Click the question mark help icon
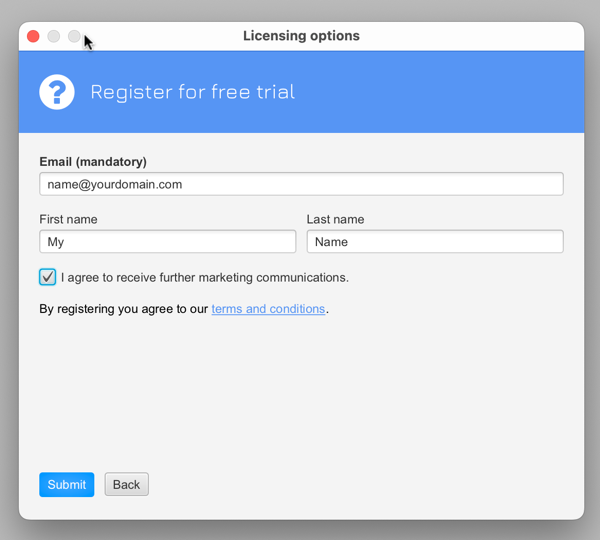600x540 pixels. 57,92
